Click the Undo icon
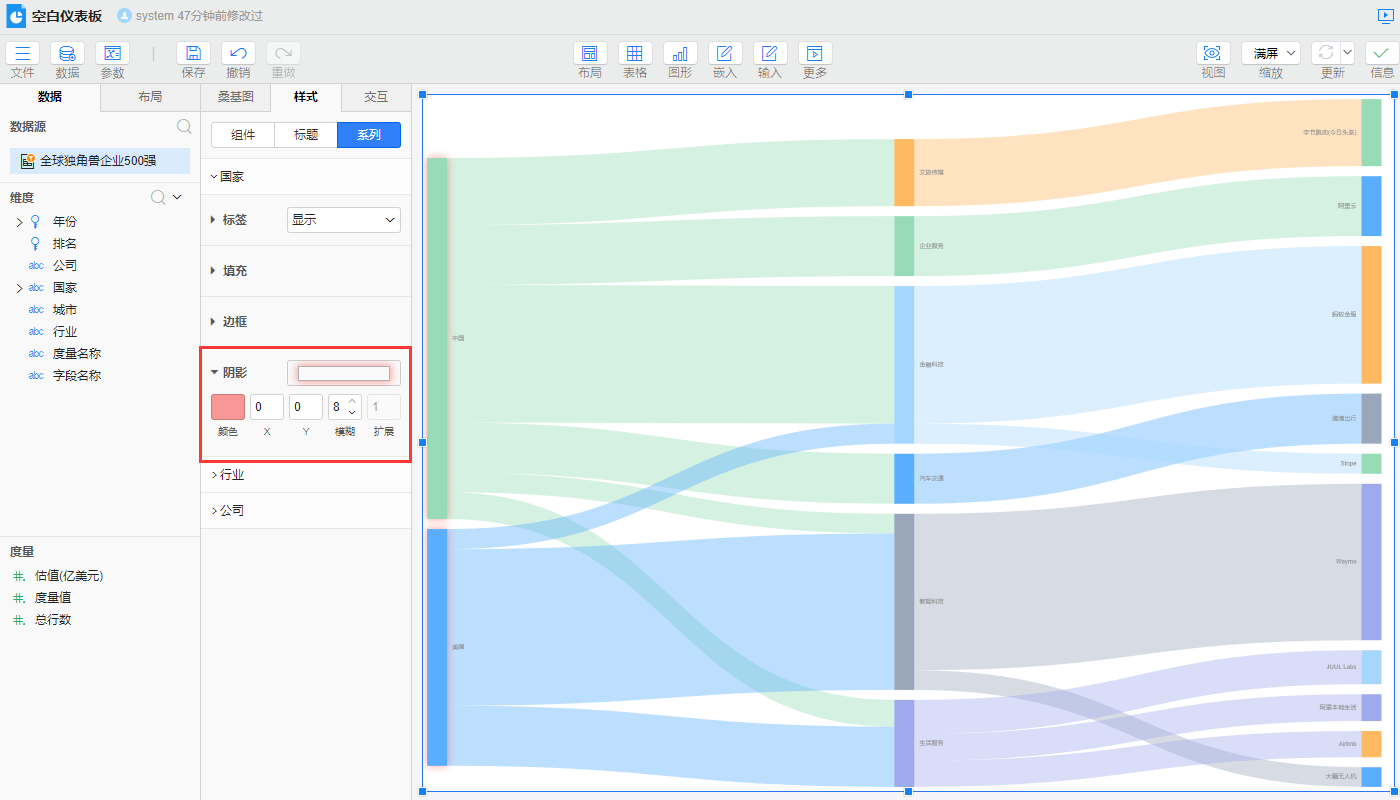The image size is (1400, 800). pyautogui.click(x=238, y=54)
